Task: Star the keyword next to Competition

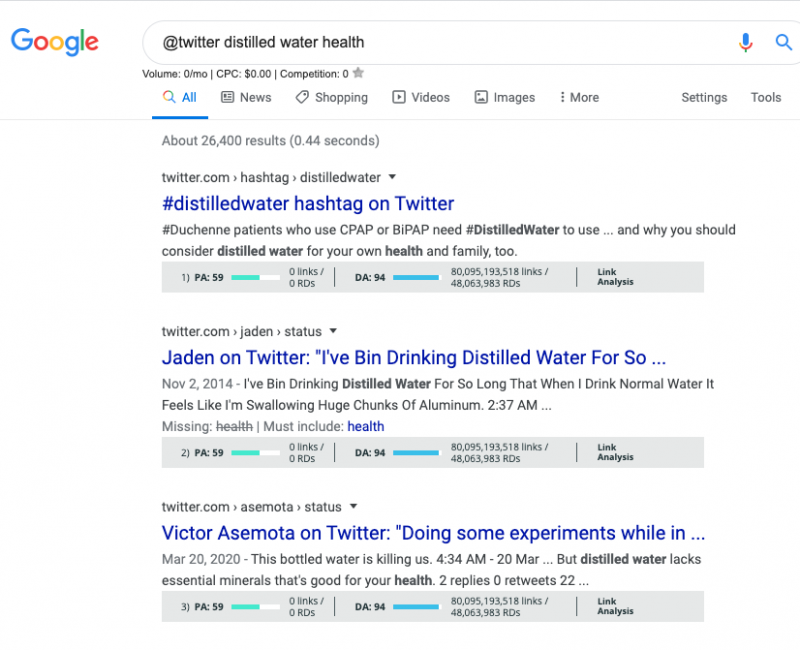Action: pyautogui.click(x=358, y=73)
